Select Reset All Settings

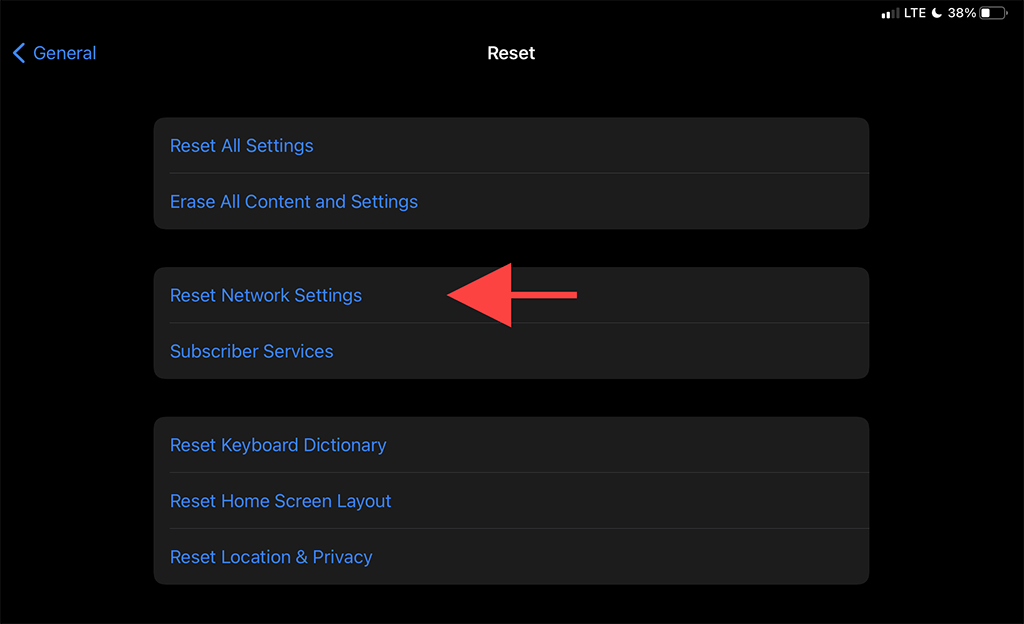[241, 145]
